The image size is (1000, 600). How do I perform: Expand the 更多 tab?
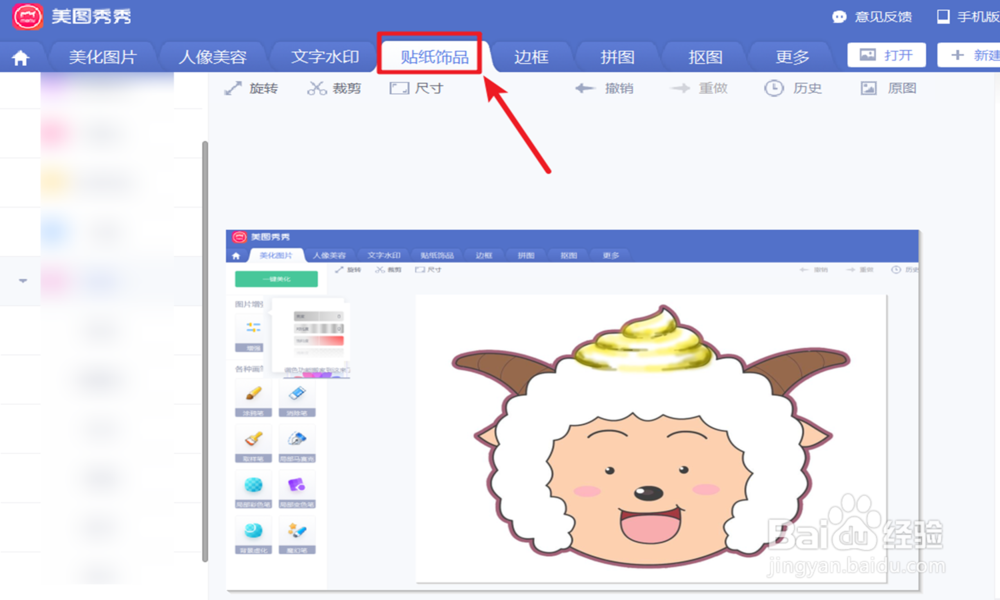point(792,57)
